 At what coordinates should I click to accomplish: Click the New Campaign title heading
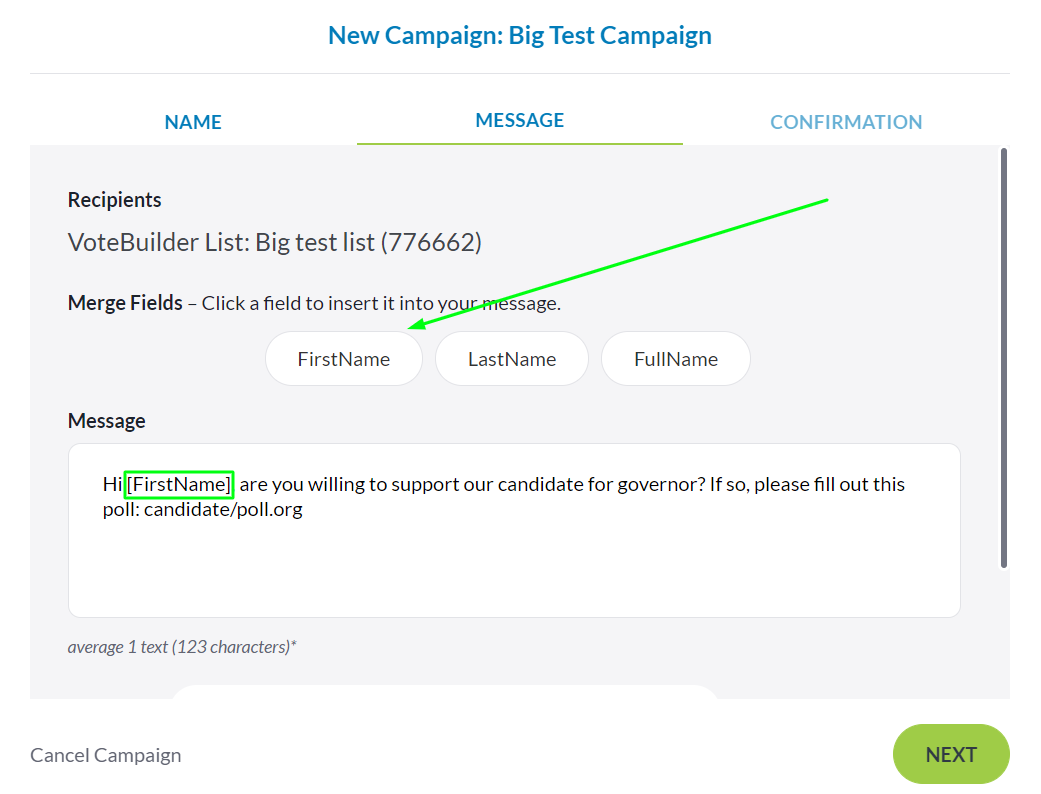pyautogui.click(x=519, y=34)
